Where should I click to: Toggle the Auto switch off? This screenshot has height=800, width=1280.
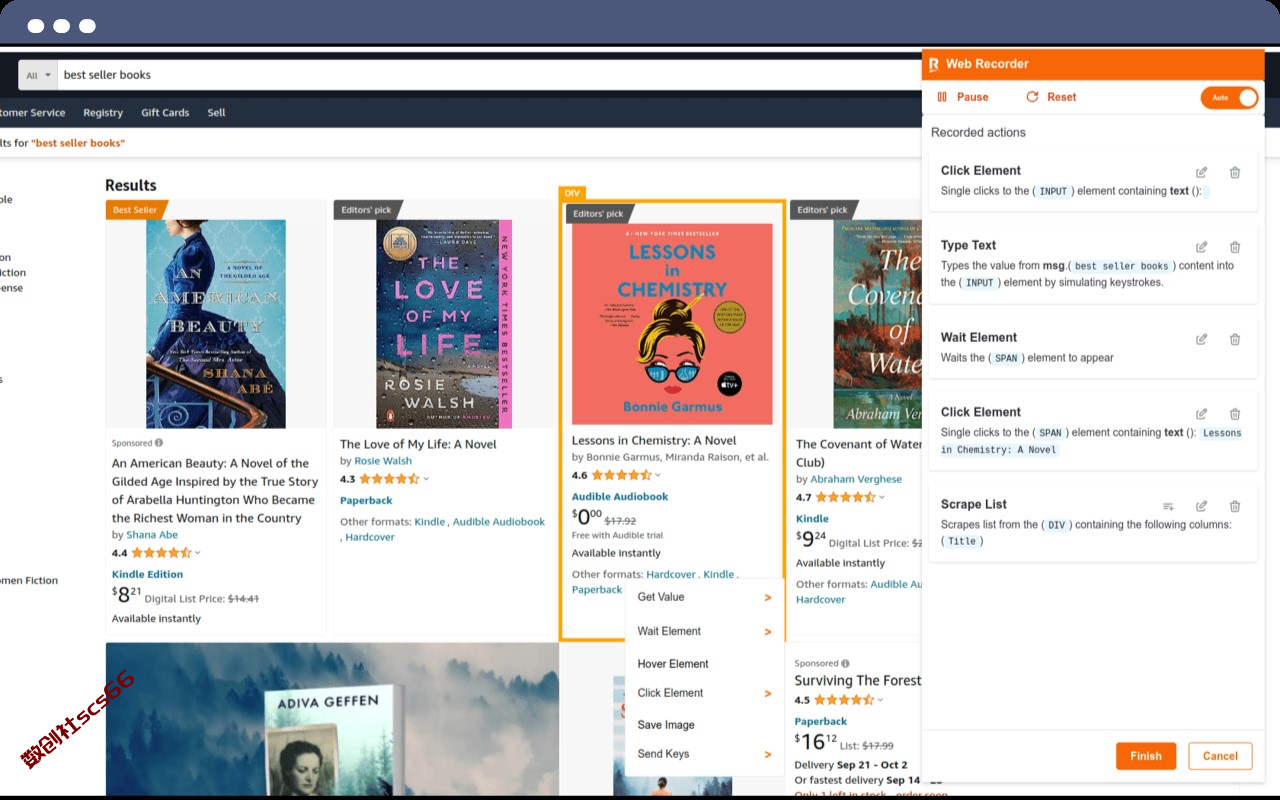[x=1229, y=97]
